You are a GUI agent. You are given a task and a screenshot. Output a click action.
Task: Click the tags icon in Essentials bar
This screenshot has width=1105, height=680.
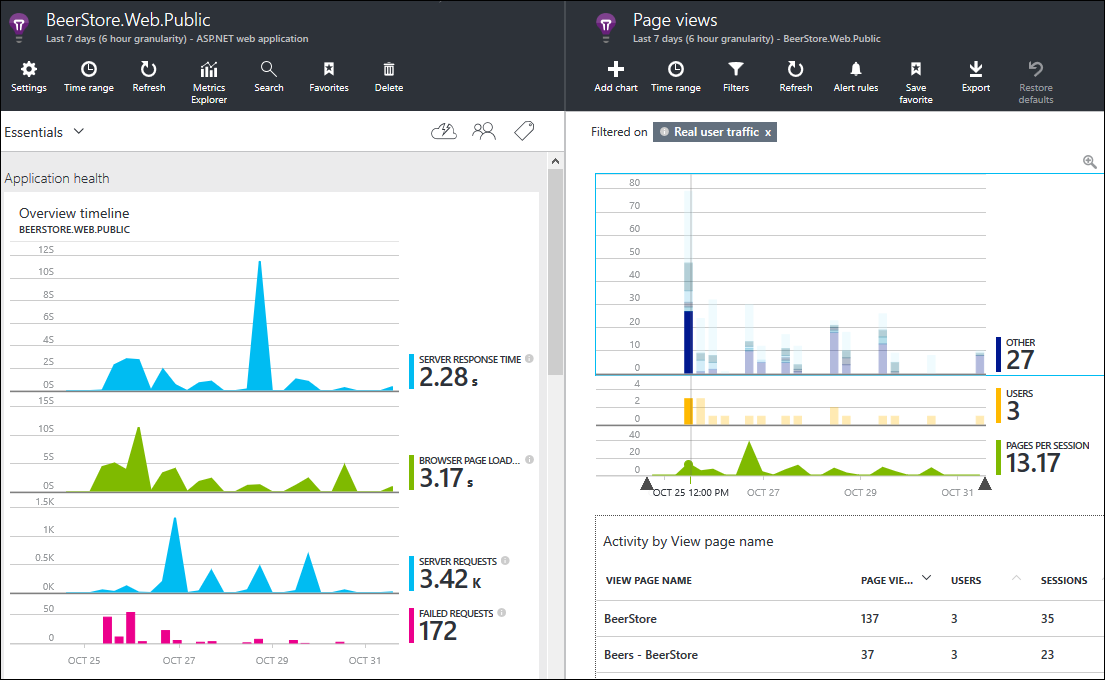(x=524, y=131)
